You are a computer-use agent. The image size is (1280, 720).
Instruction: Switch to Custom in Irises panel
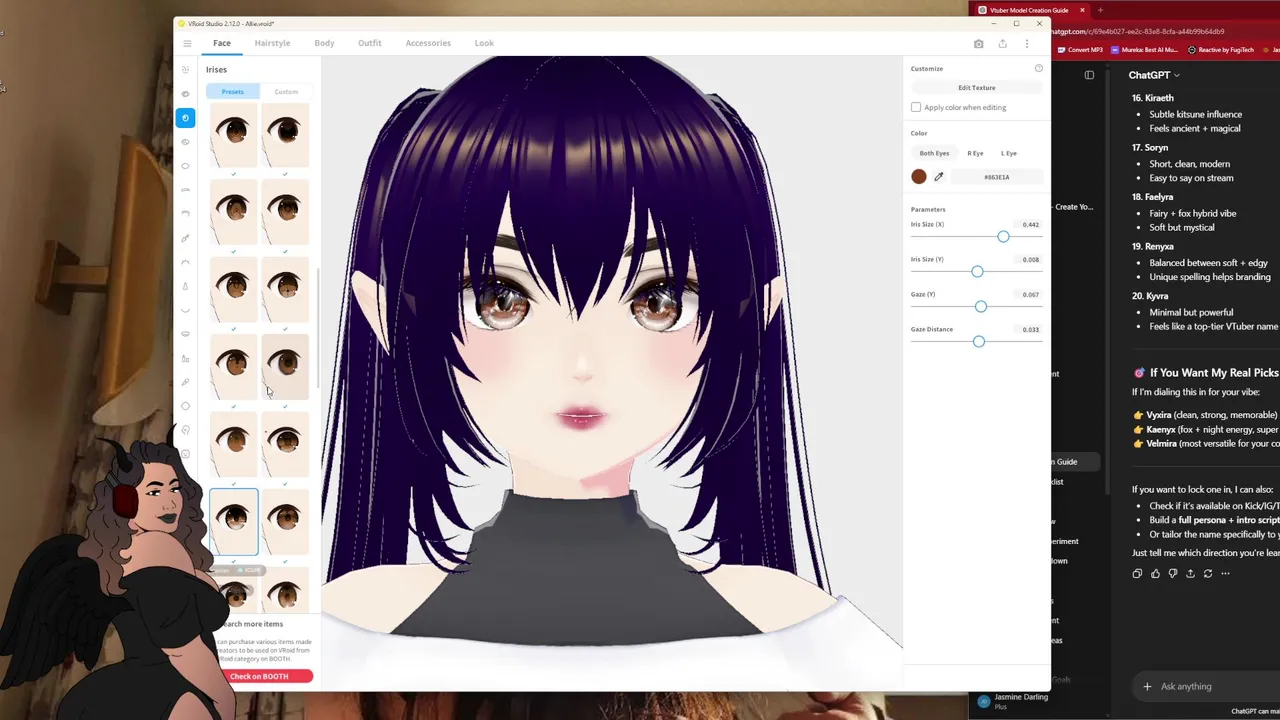click(x=286, y=92)
